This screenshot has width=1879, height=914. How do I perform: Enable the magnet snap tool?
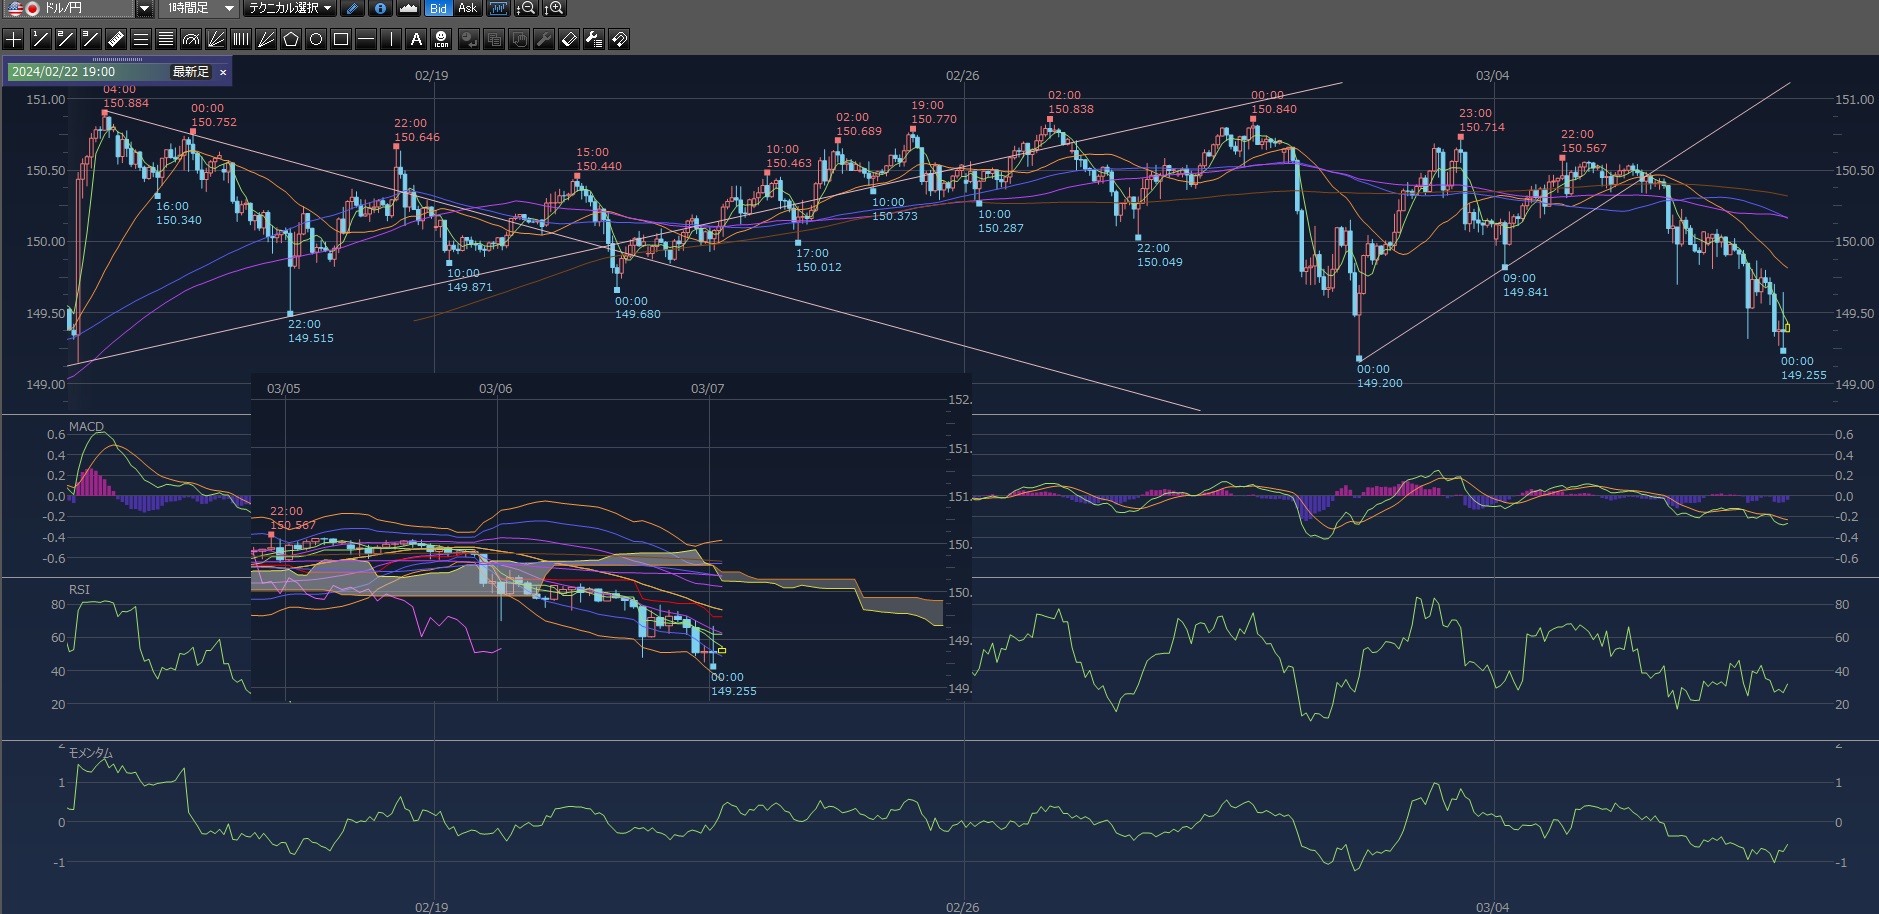click(x=619, y=39)
